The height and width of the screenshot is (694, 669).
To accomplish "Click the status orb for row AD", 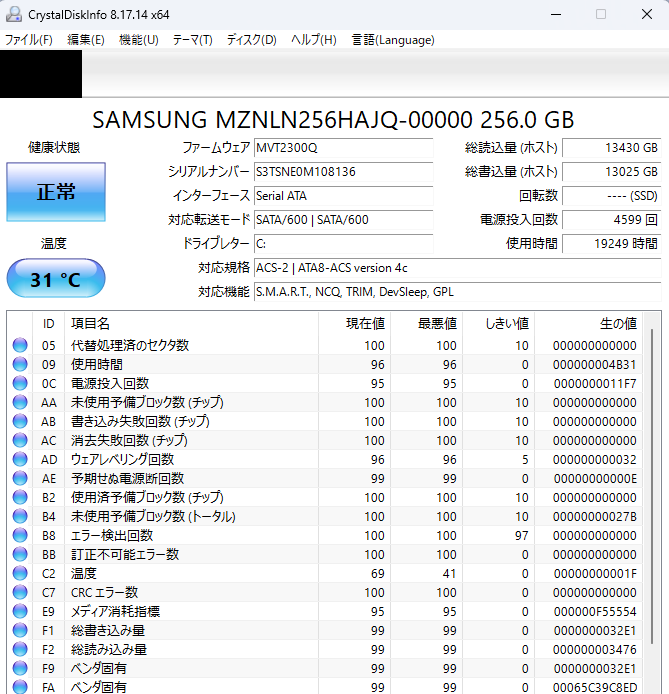I will point(20,459).
